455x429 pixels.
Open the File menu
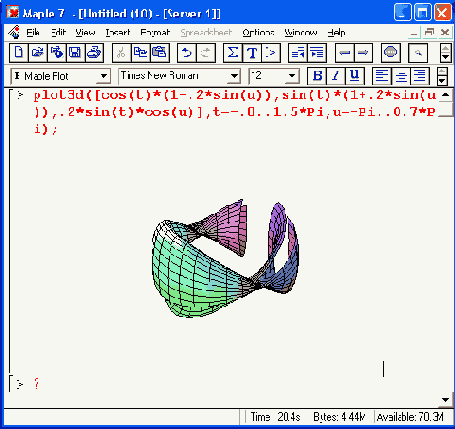click(33, 32)
